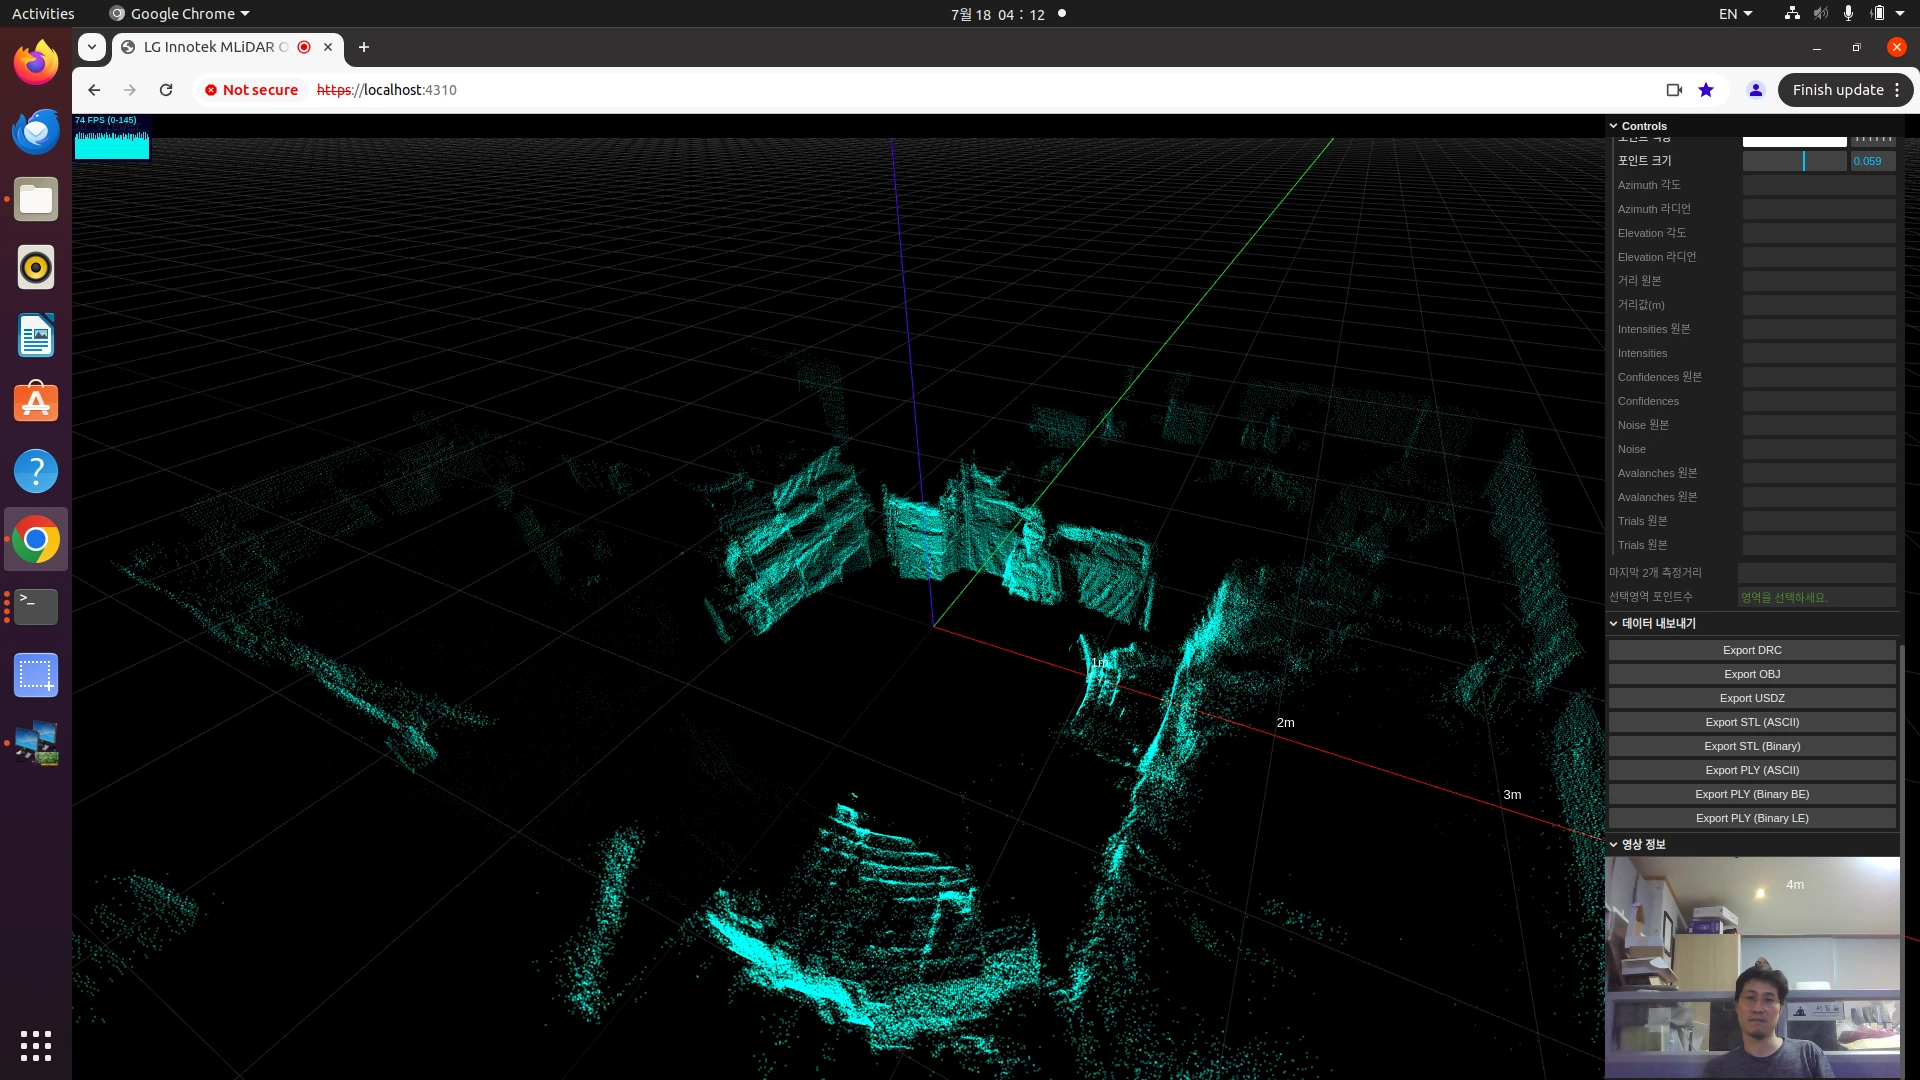Viewport: 1920px width, 1080px height.
Task: Open Rhythmbox music player in dock
Action: tap(36, 267)
